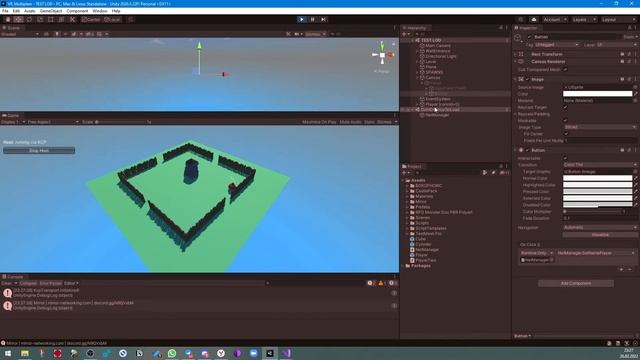Viewport: 640px width, 360px height.
Task: Switch to the Game tab
Action: [x=11, y=116]
